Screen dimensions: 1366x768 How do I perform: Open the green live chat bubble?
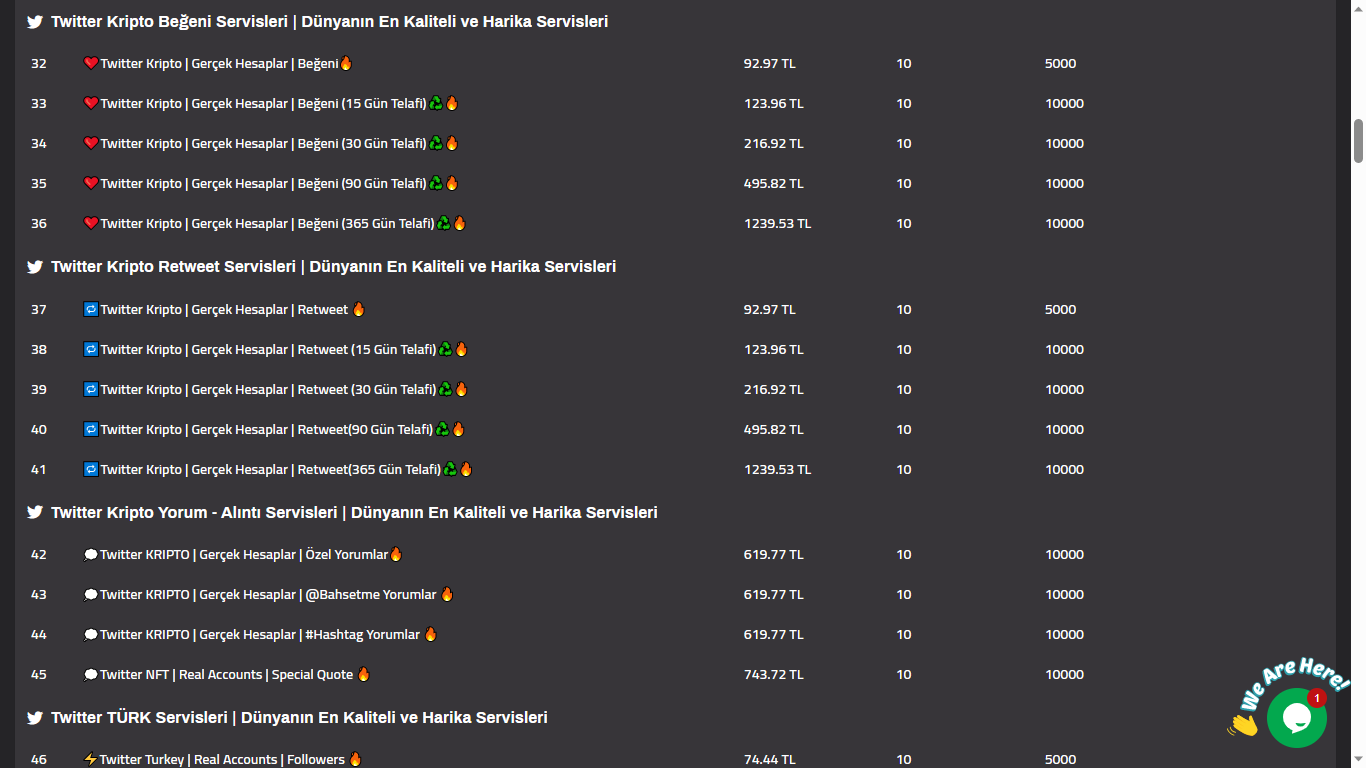[x=1296, y=717]
